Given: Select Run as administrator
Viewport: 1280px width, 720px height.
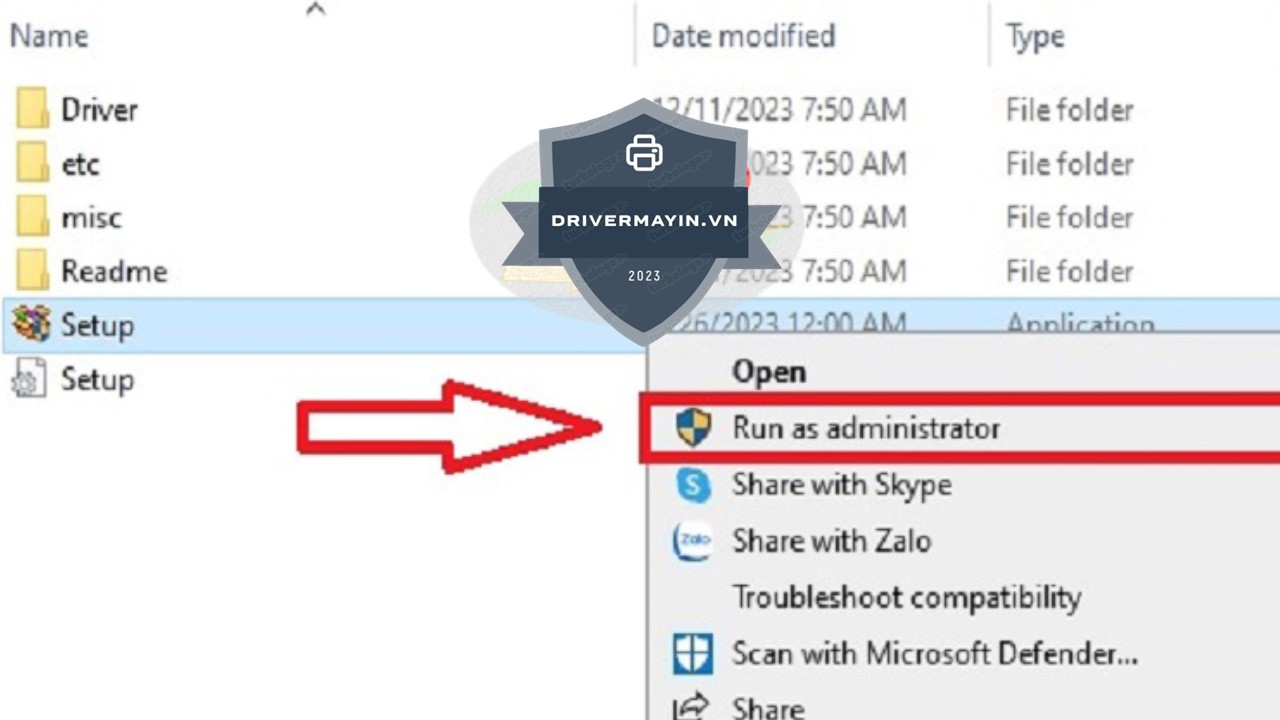Looking at the screenshot, I should coord(866,428).
